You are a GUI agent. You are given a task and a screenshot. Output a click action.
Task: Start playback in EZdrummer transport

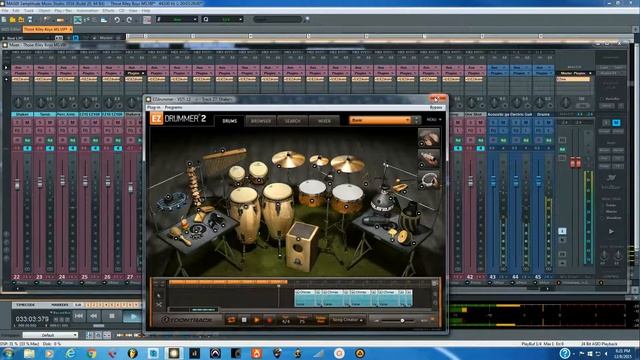[x=257, y=320]
